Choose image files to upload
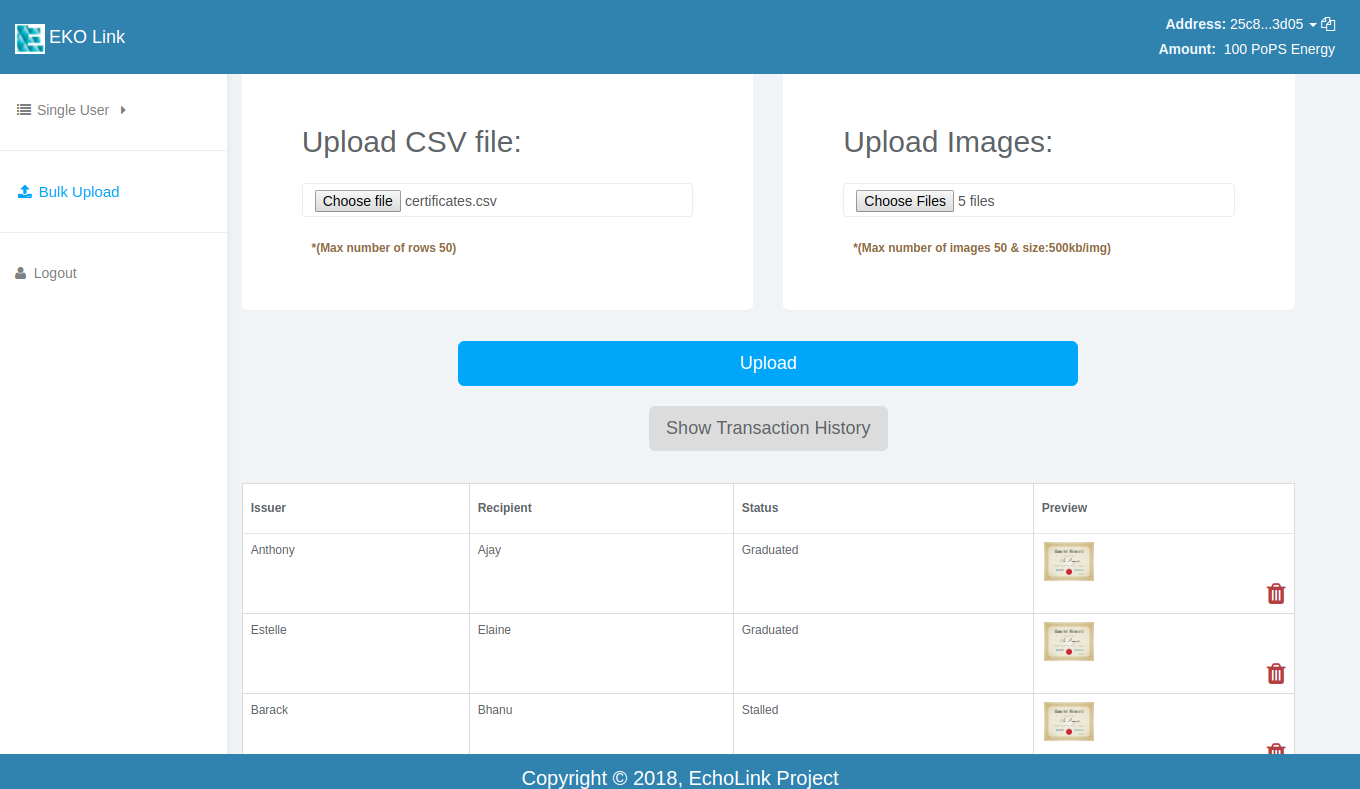Viewport: 1360px width, 789px height. click(905, 201)
